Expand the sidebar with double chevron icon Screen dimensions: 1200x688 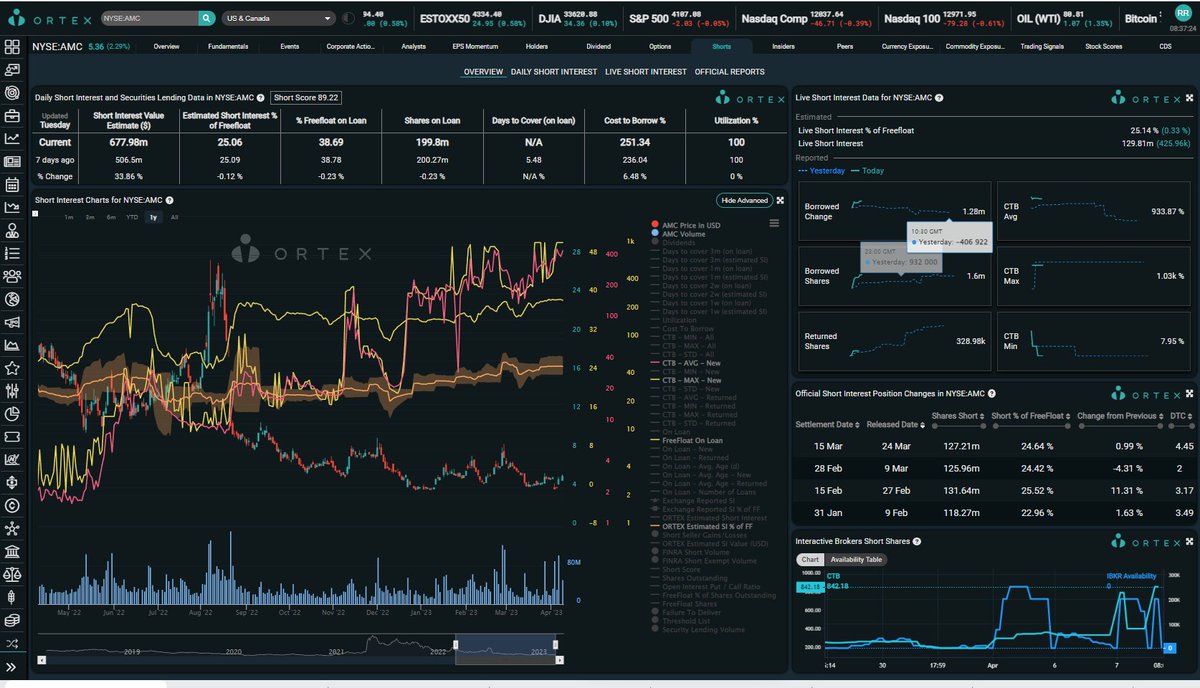[x=12, y=666]
